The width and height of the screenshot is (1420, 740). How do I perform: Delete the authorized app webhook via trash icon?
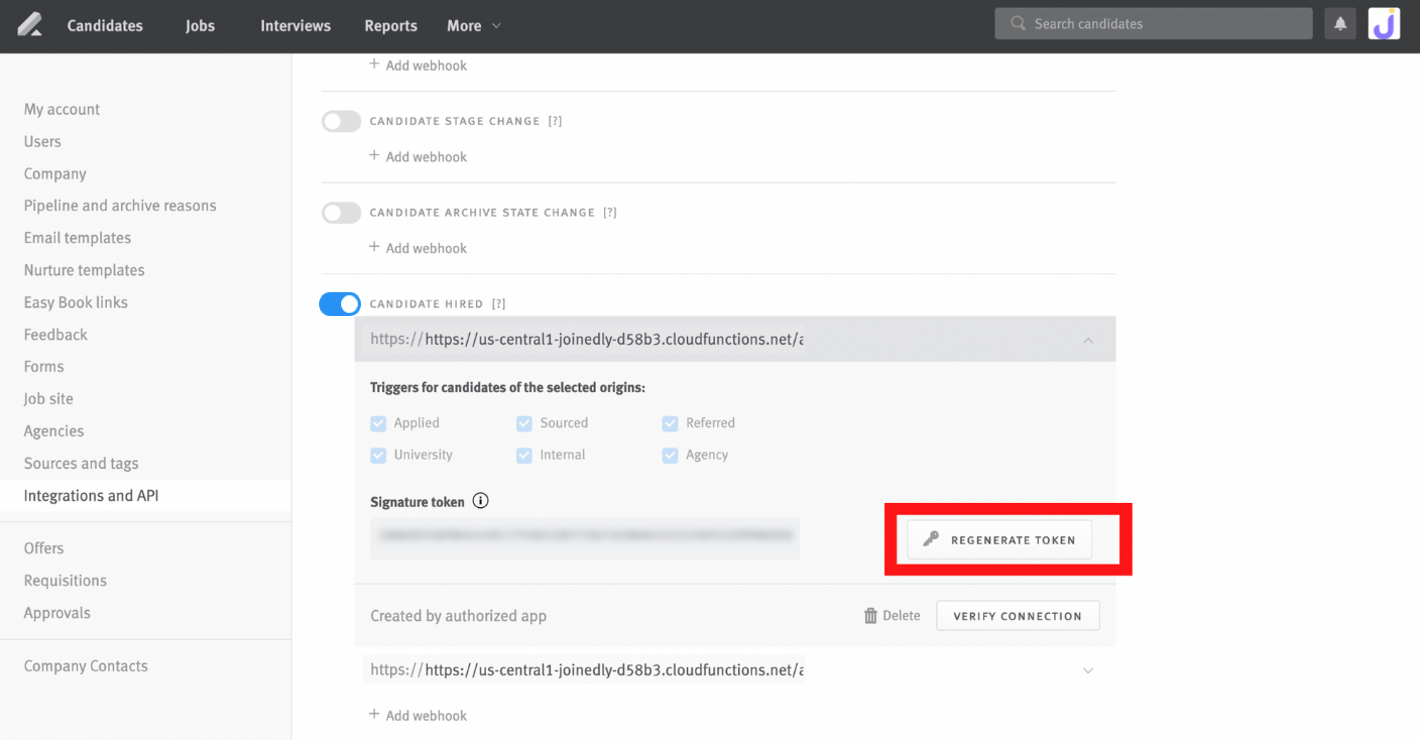coord(870,615)
